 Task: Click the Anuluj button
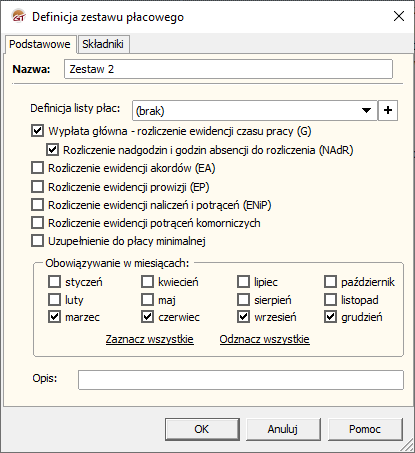[x=283, y=429]
